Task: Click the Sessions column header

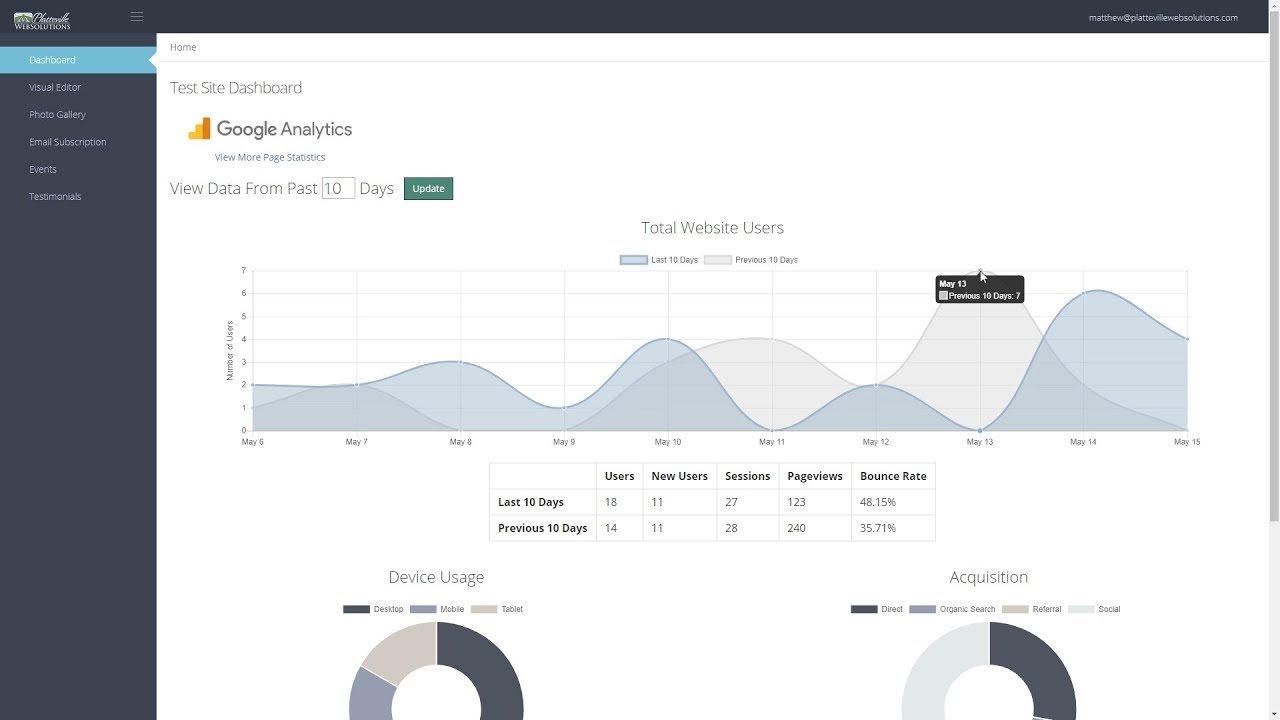Action: pyautogui.click(x=747, y=476)
